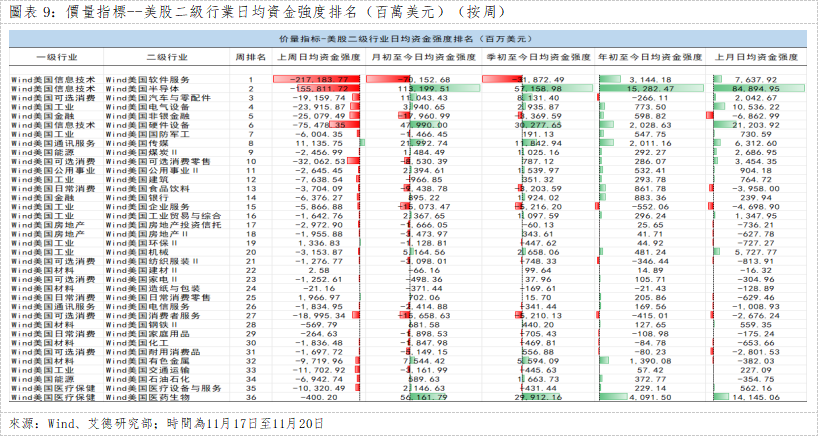Select the Wind美国纺织服装II cell
Screen dimensions: 819x437
click(152, 261)
